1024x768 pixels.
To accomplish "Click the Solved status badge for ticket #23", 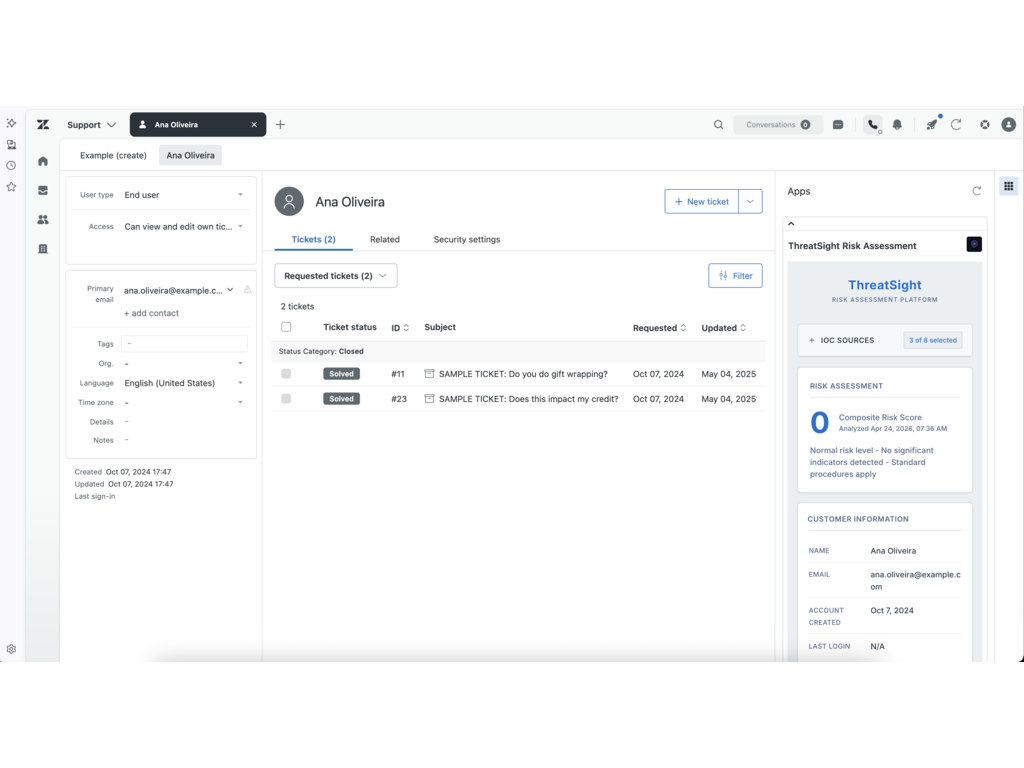I will pyautogui.click(x=341, y=399).
